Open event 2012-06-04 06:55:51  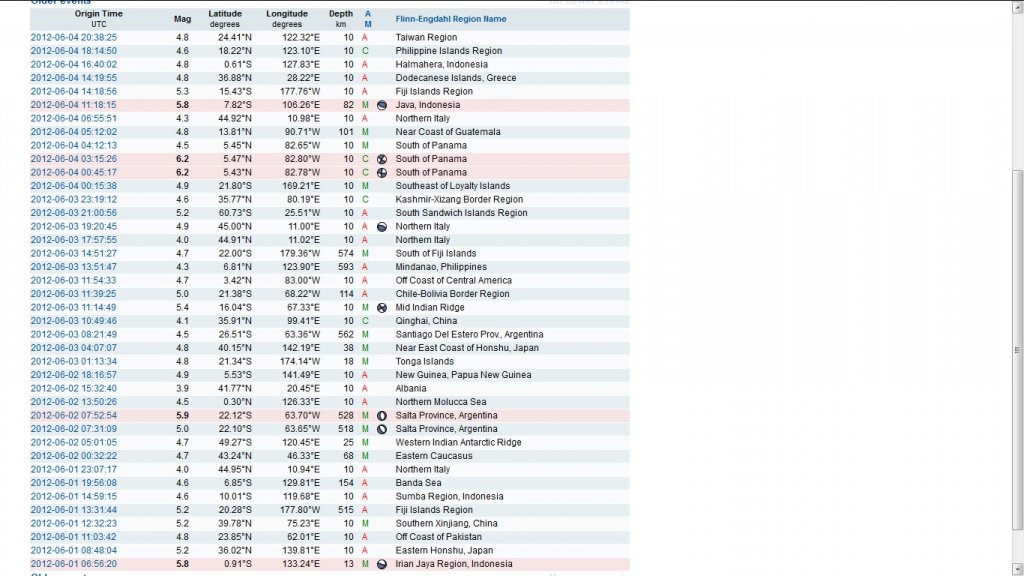[x=74, y=118]
